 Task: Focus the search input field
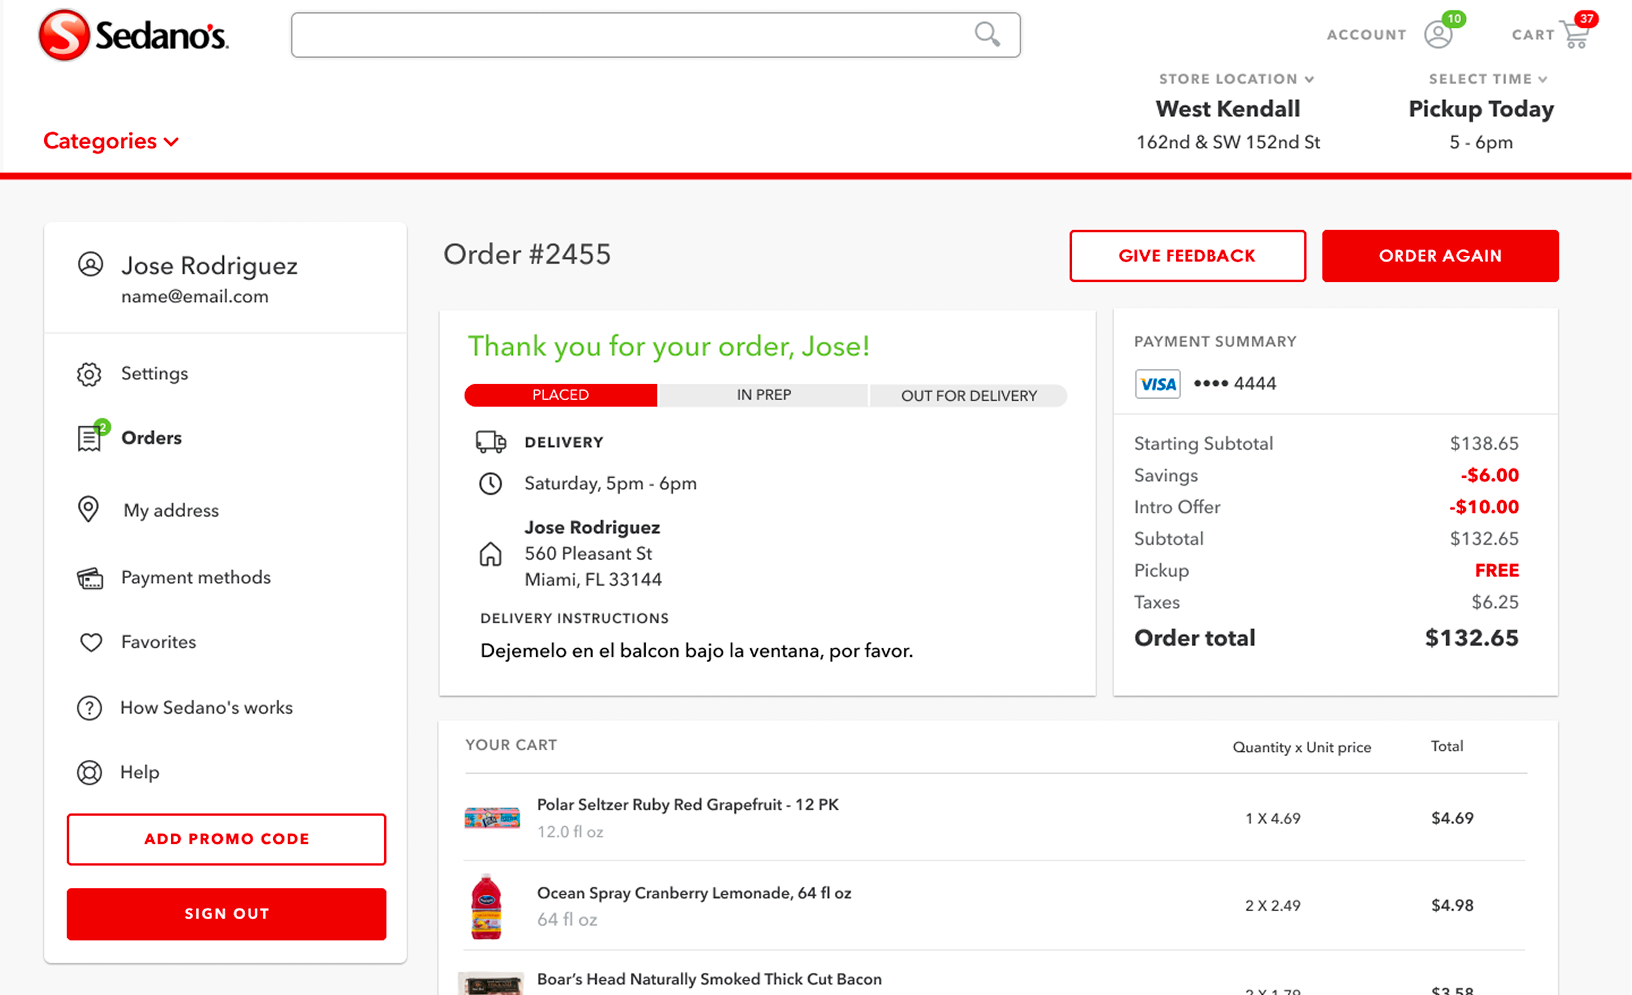tap(656, 35)
